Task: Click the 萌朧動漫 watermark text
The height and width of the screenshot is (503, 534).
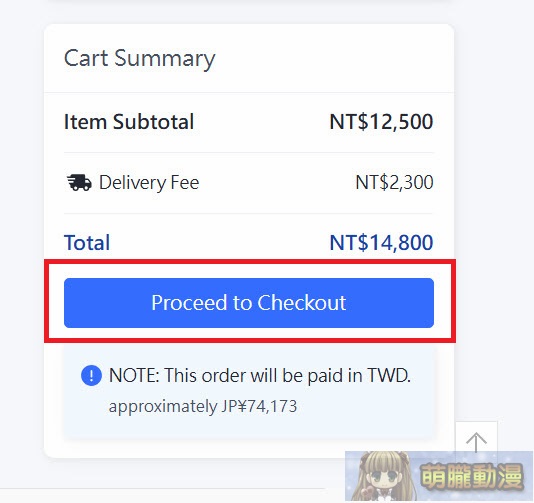Action: coord(472,476)
